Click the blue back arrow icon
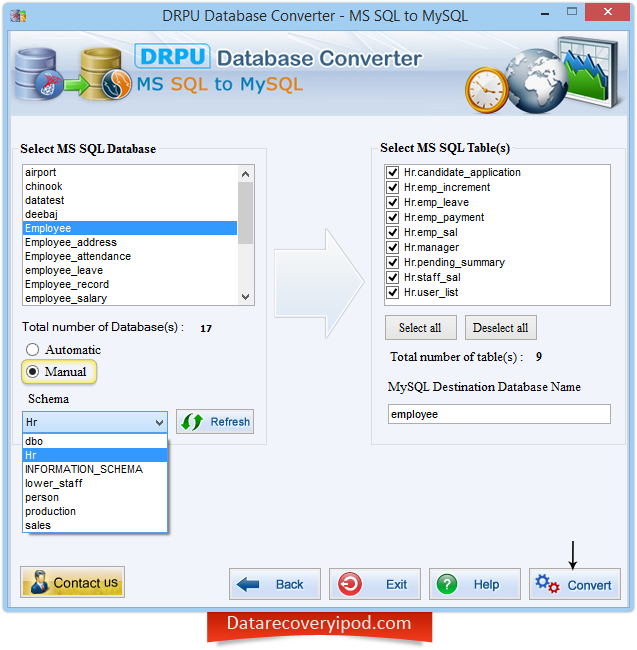 click(248, 585)
